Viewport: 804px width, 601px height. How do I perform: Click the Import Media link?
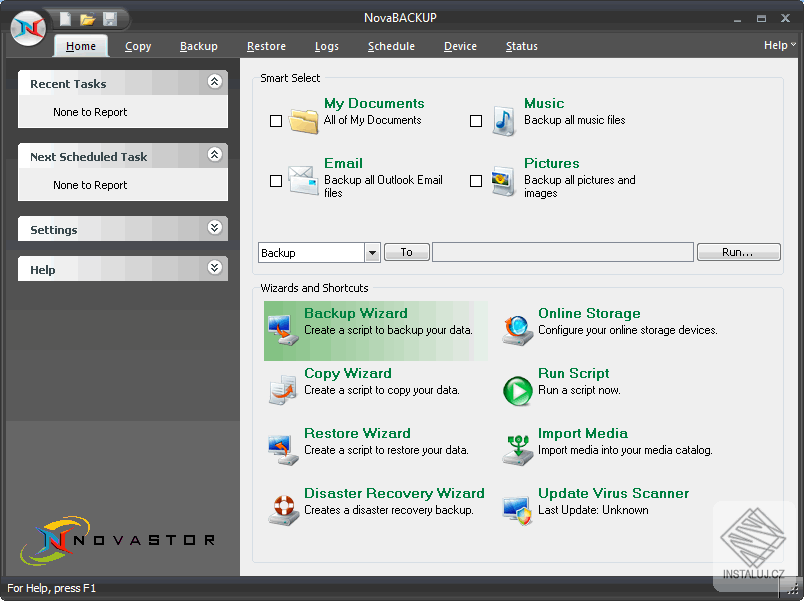(582, 433)
